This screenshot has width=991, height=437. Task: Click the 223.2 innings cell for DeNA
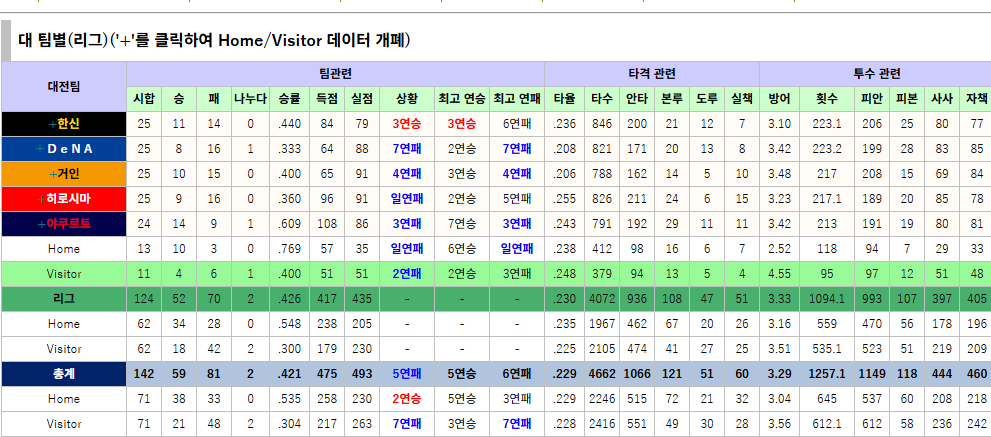(827, 149)
